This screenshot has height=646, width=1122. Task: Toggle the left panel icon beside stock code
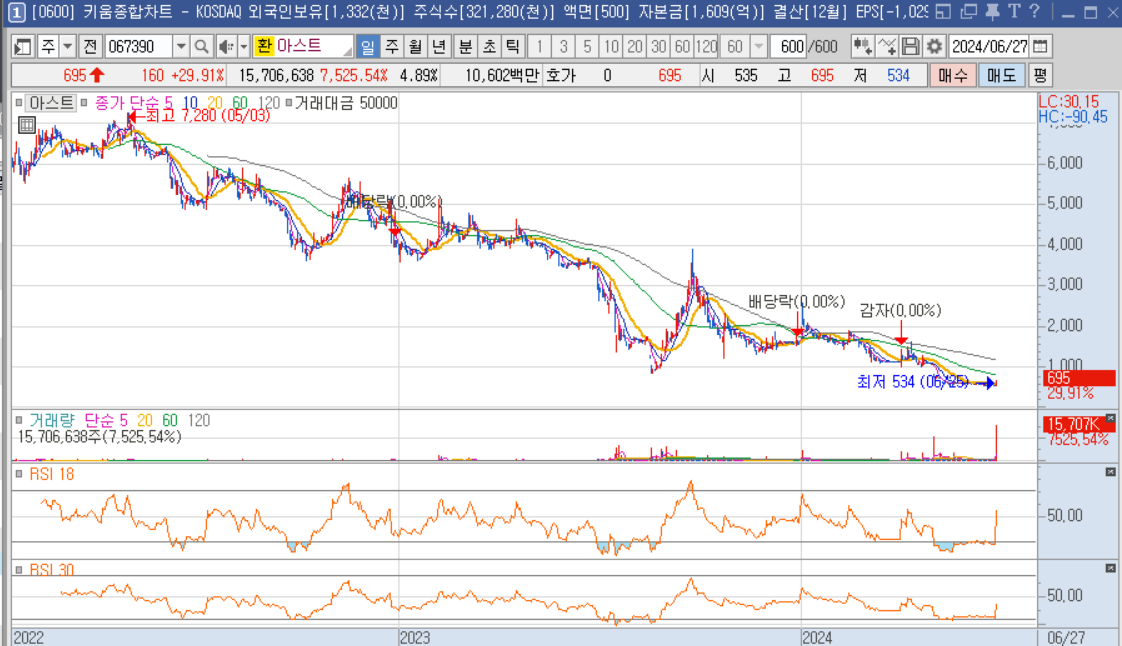(x=22, y=47)
